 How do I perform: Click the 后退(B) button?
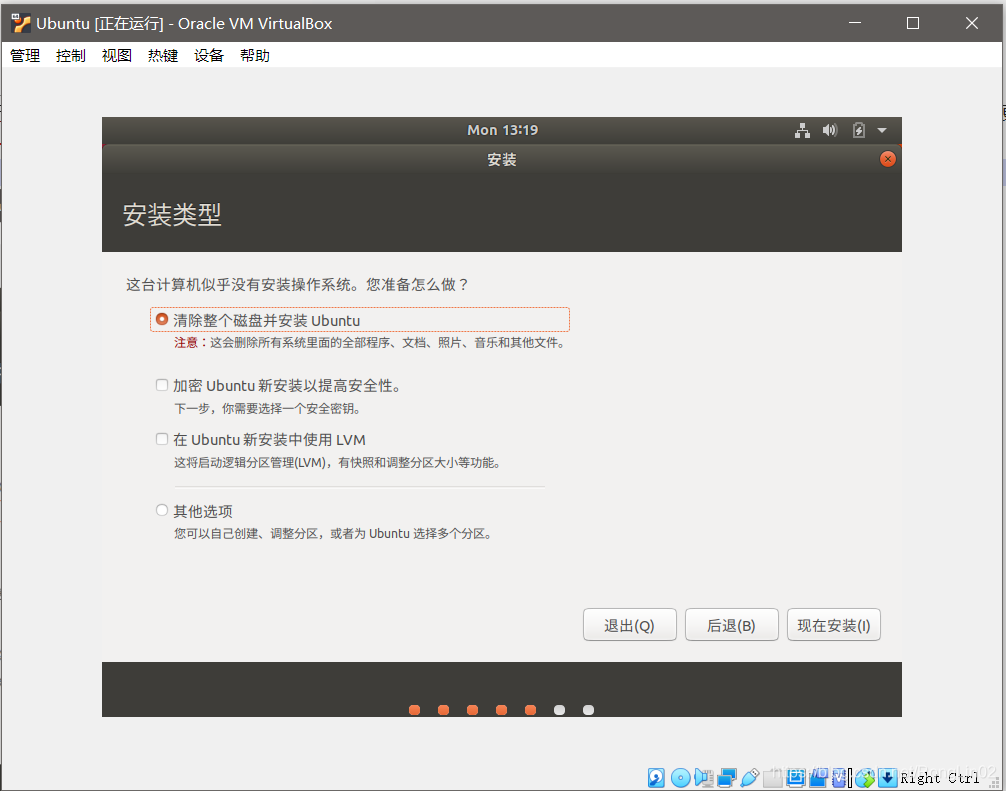tap(731, 625)
